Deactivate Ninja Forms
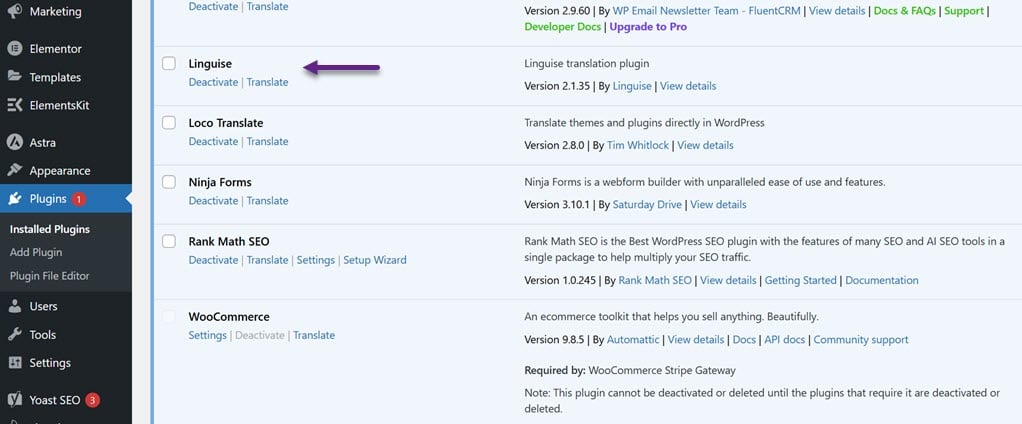This screenshot has width=1022, height=424. point(213,201)
